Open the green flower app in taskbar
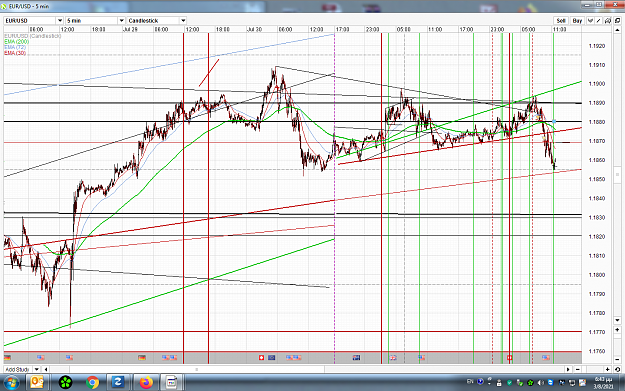 point(65,383)
